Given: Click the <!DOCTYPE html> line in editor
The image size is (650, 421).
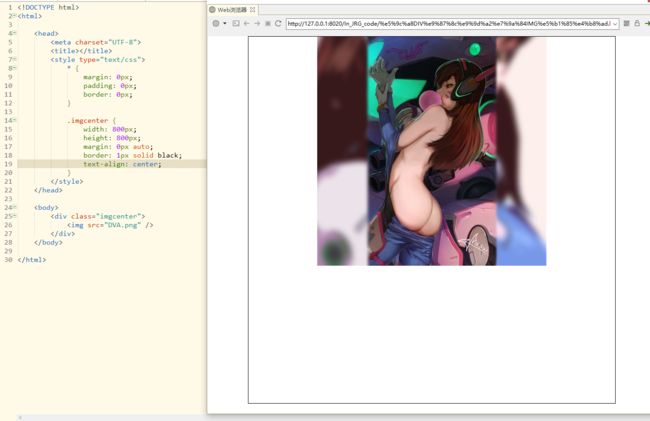Looking at the screenshot, I should pyautogui.click(x=48, y=7).
